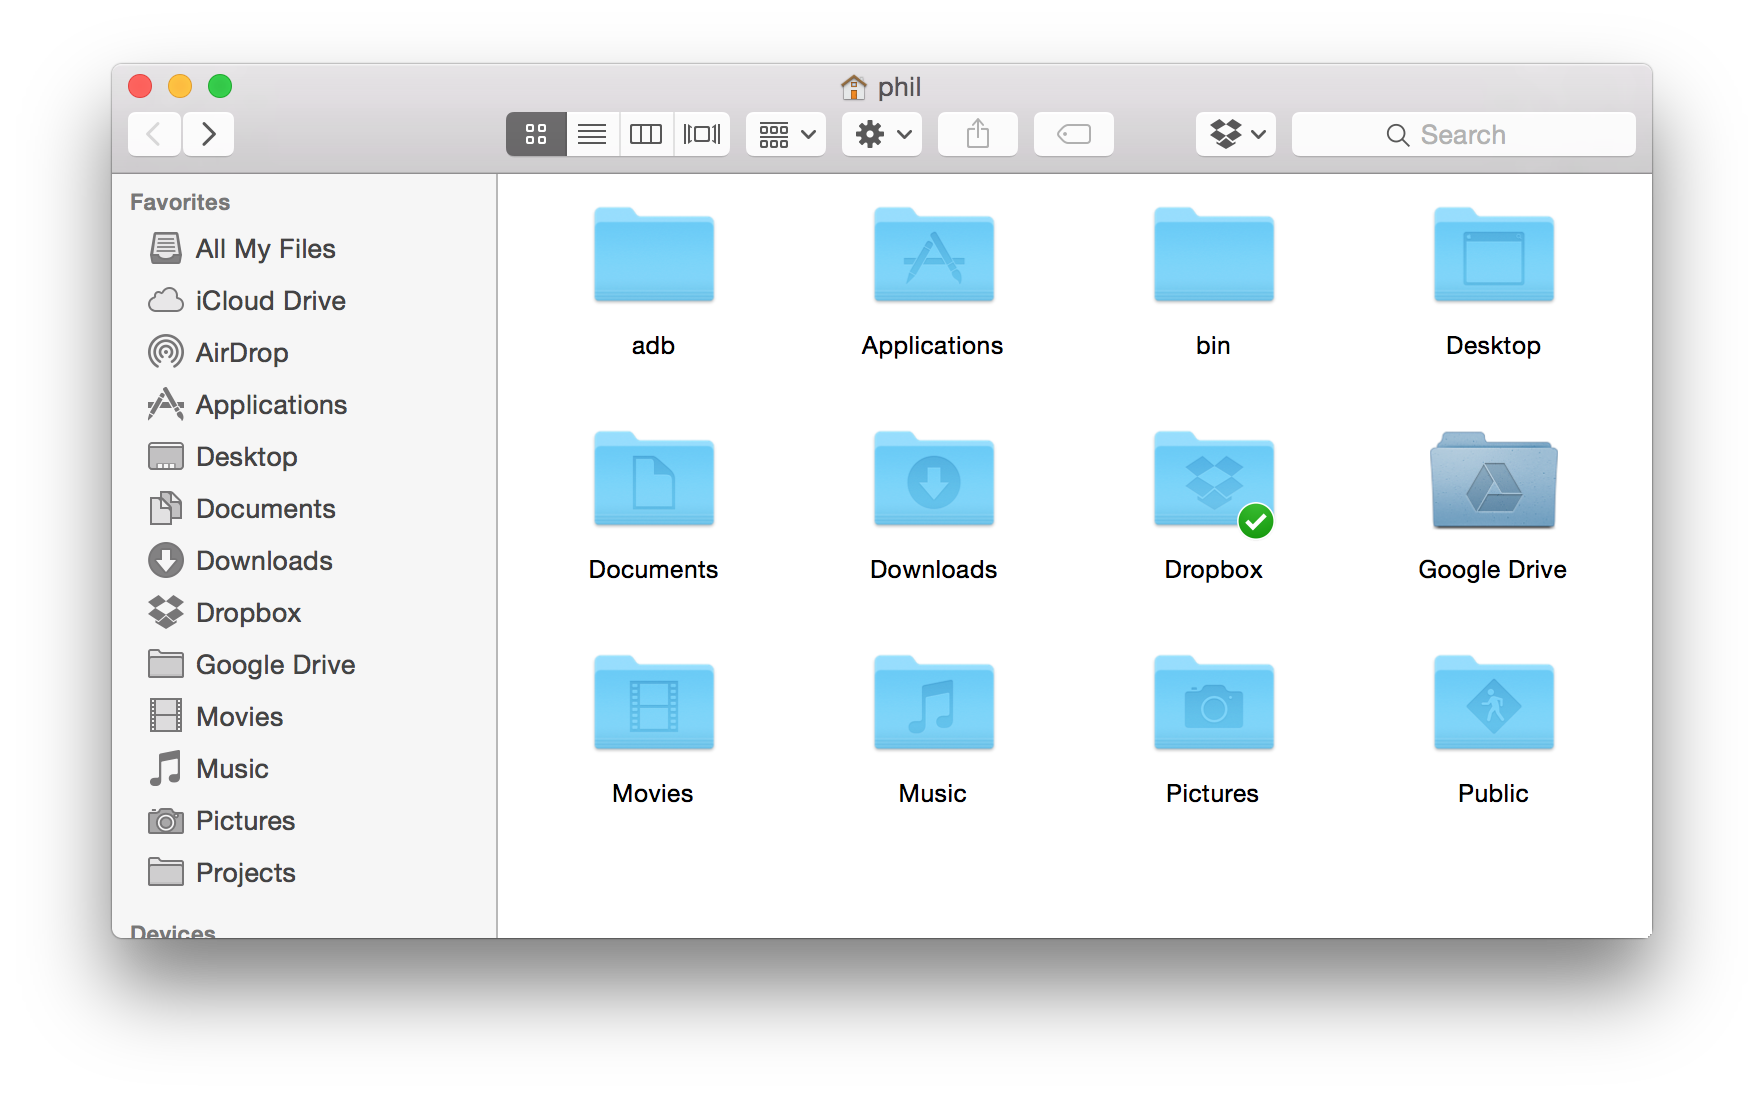This screenshot has width=1764, height=1098.
Task: Select All My Files in the sidebar
Action: coord(265,248)
